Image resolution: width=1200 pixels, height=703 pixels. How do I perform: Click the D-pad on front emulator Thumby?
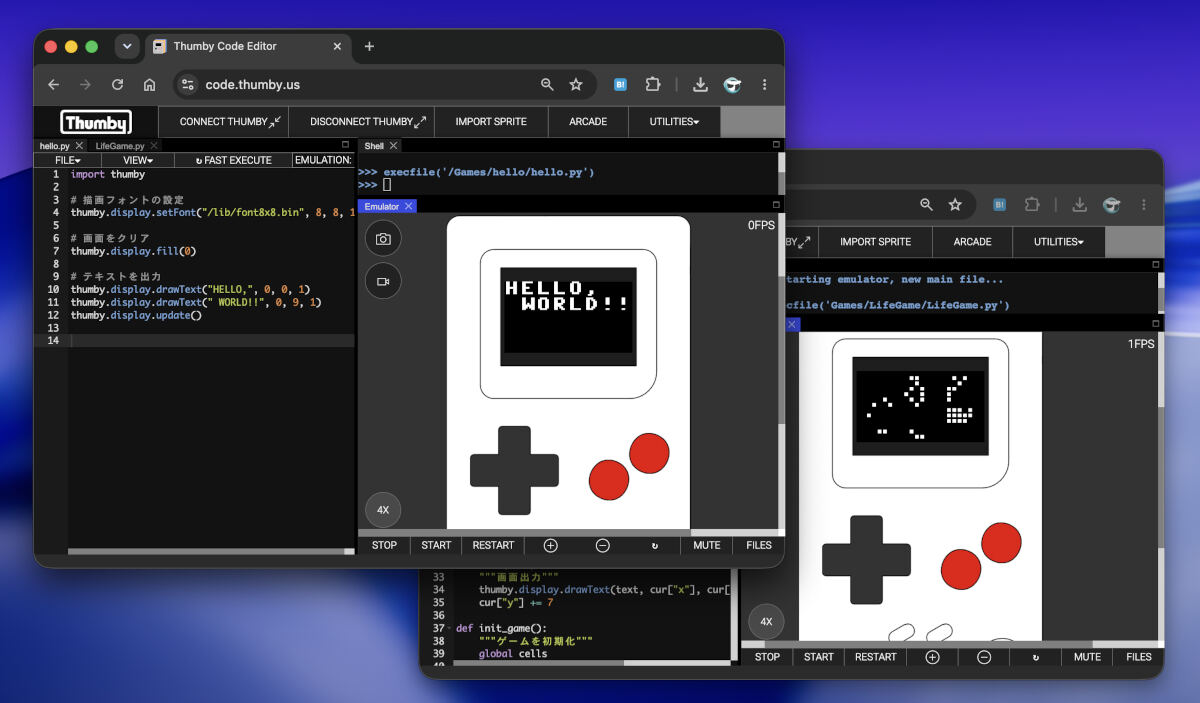(x=514, y=470)
